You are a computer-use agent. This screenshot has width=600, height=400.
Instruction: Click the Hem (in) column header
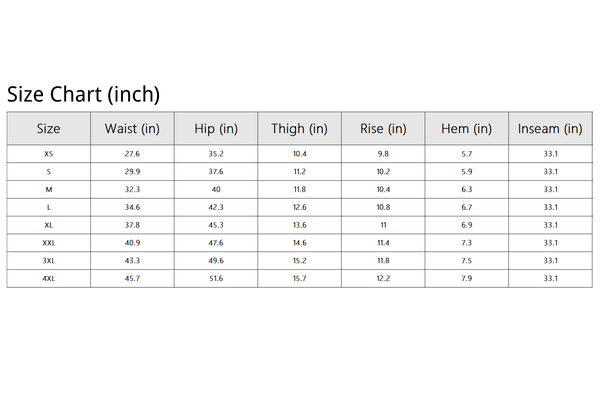[467, 129]
